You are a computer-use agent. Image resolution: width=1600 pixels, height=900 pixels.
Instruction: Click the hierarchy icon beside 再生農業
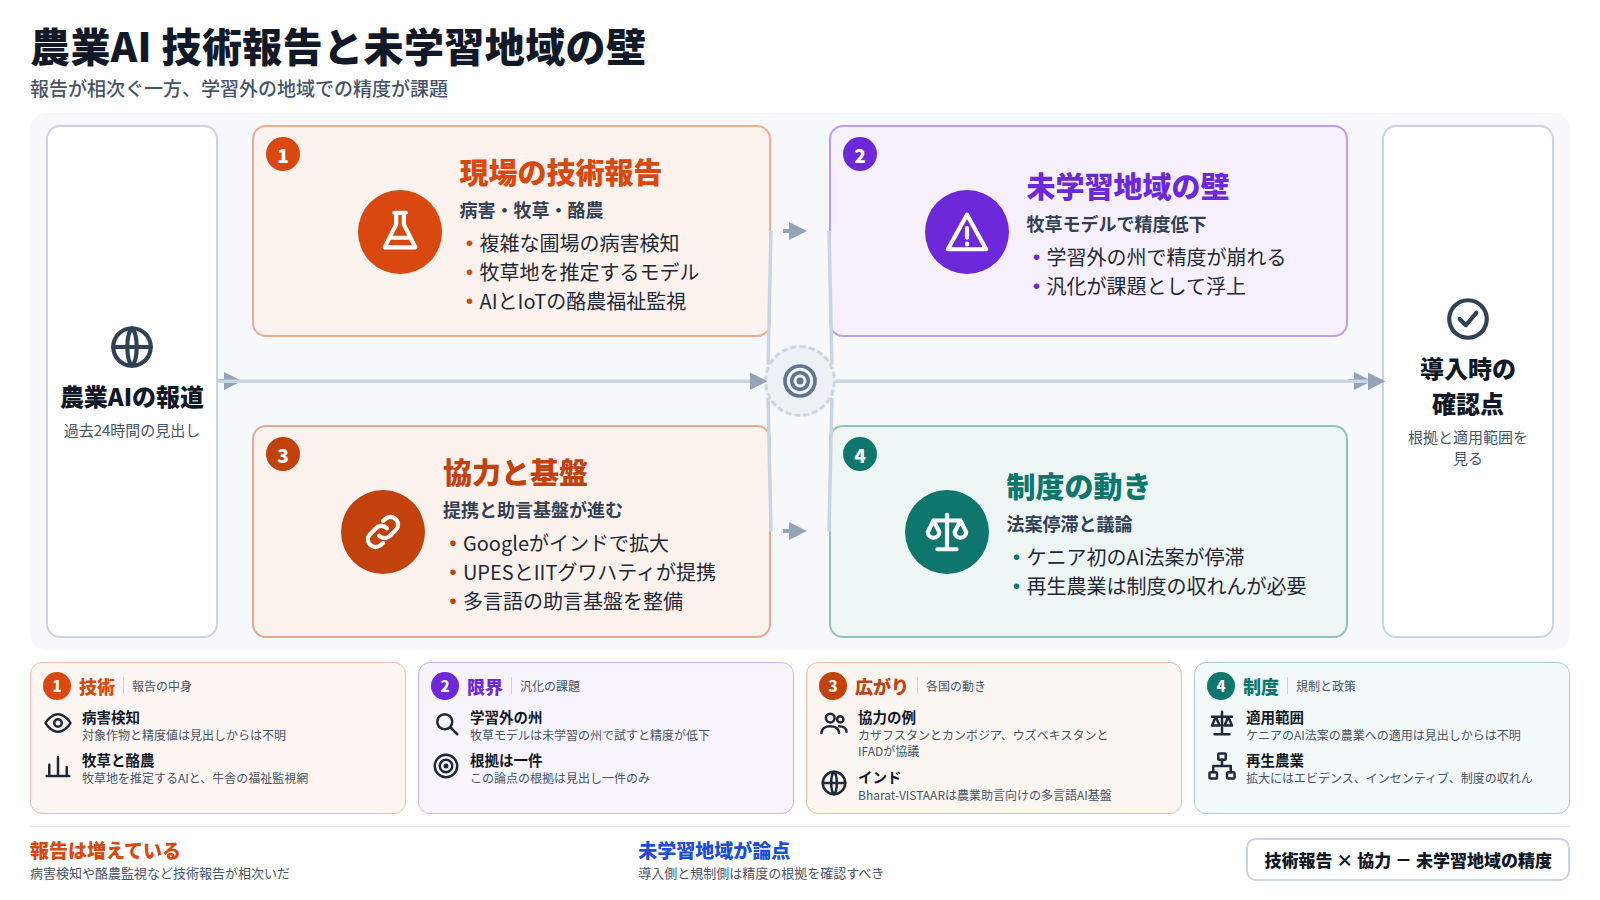coord(1222,766)
